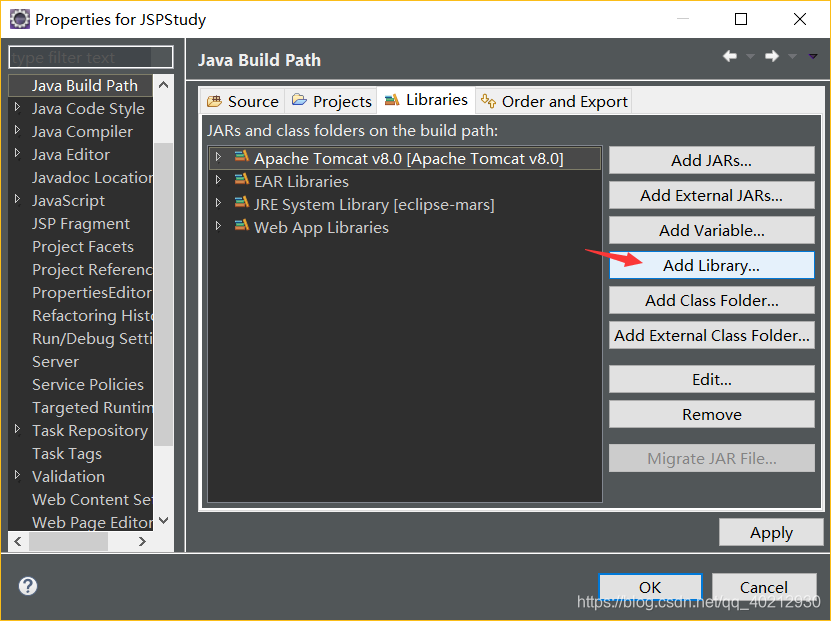Open the Order and Export tab
831x621 pixels.
[554, 101]
